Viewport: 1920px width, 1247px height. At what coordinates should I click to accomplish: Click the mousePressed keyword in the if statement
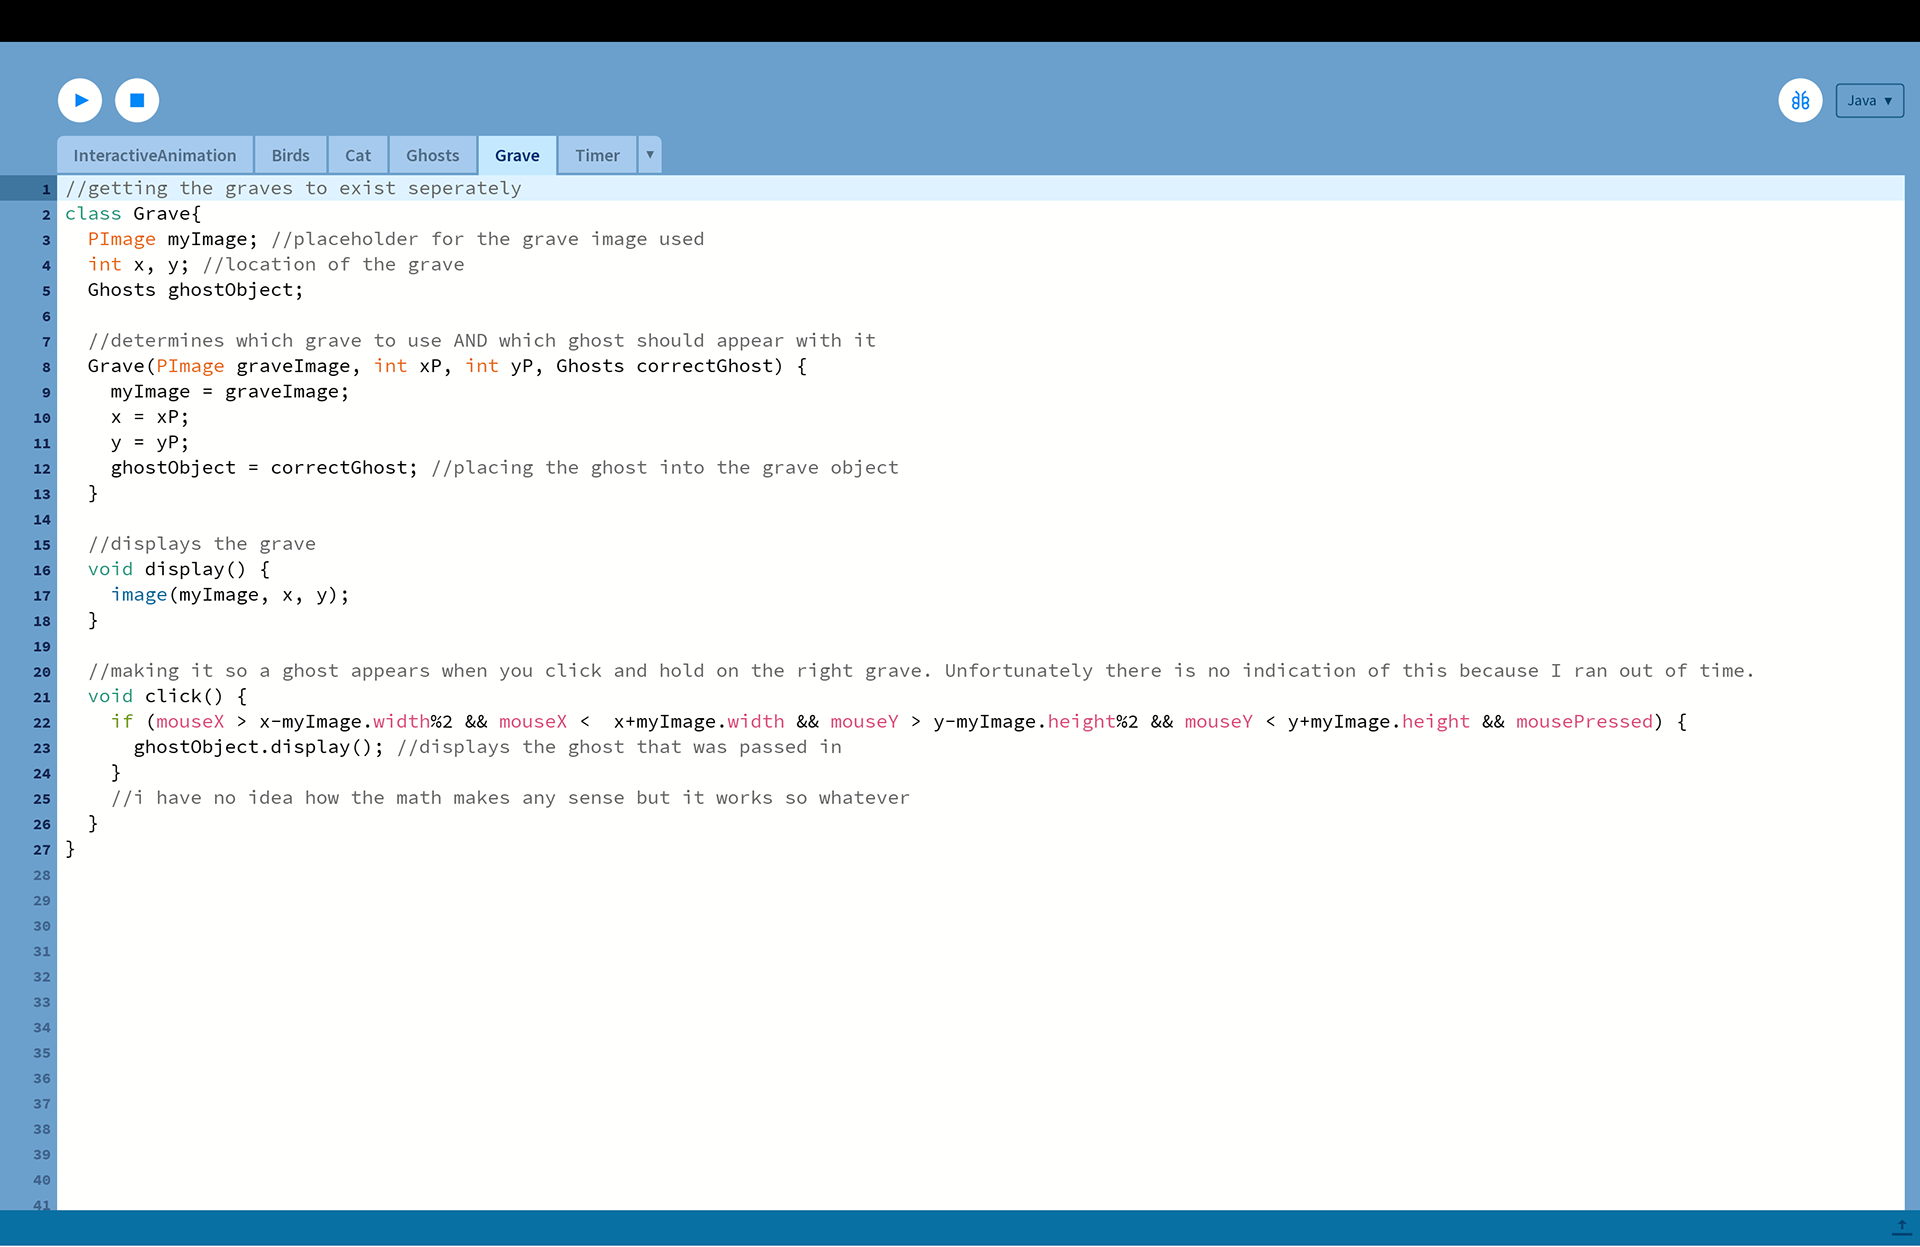pyautogui.click(x=1584, y=722)
